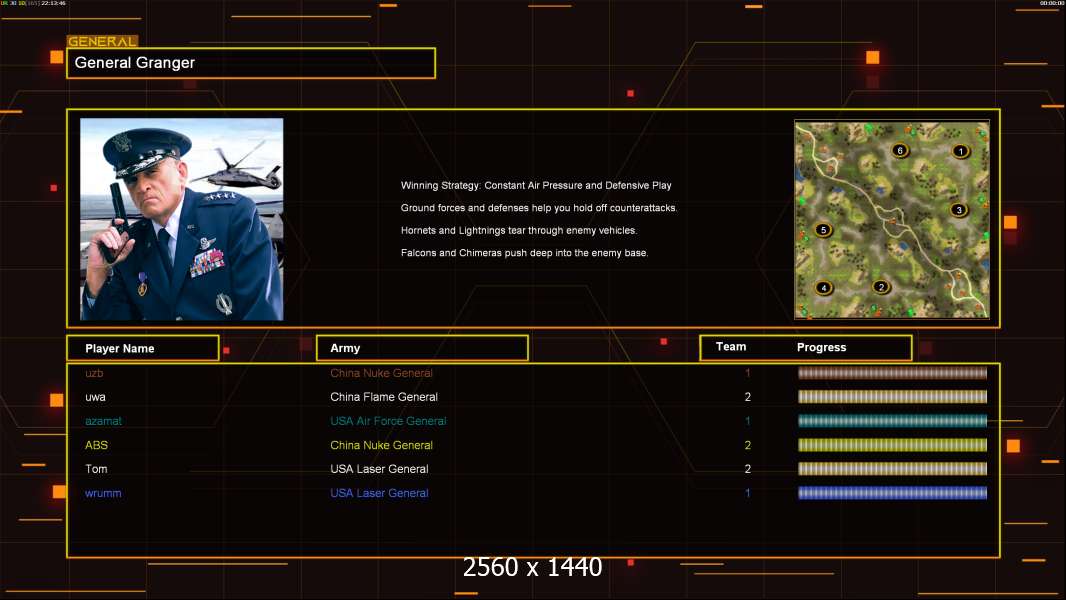Viewport: 1066px width, 600px height.
Task: Click the 2560 x 1440 resolution text
Action: [x=532, y=567]
